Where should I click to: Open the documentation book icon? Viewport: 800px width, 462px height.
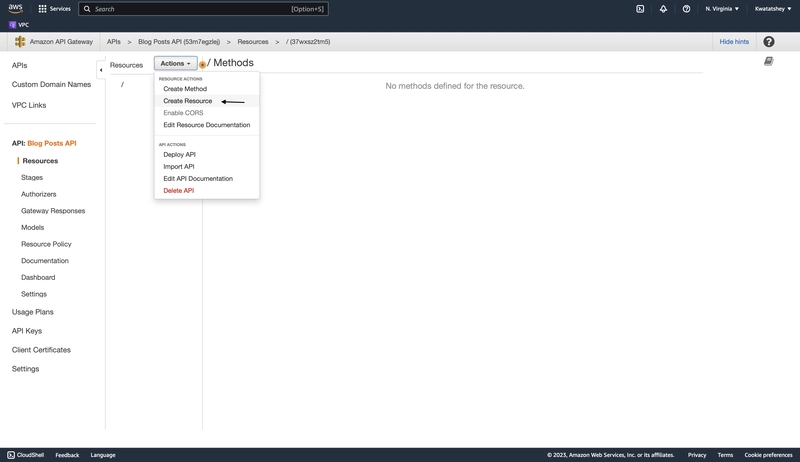point(768,61)
